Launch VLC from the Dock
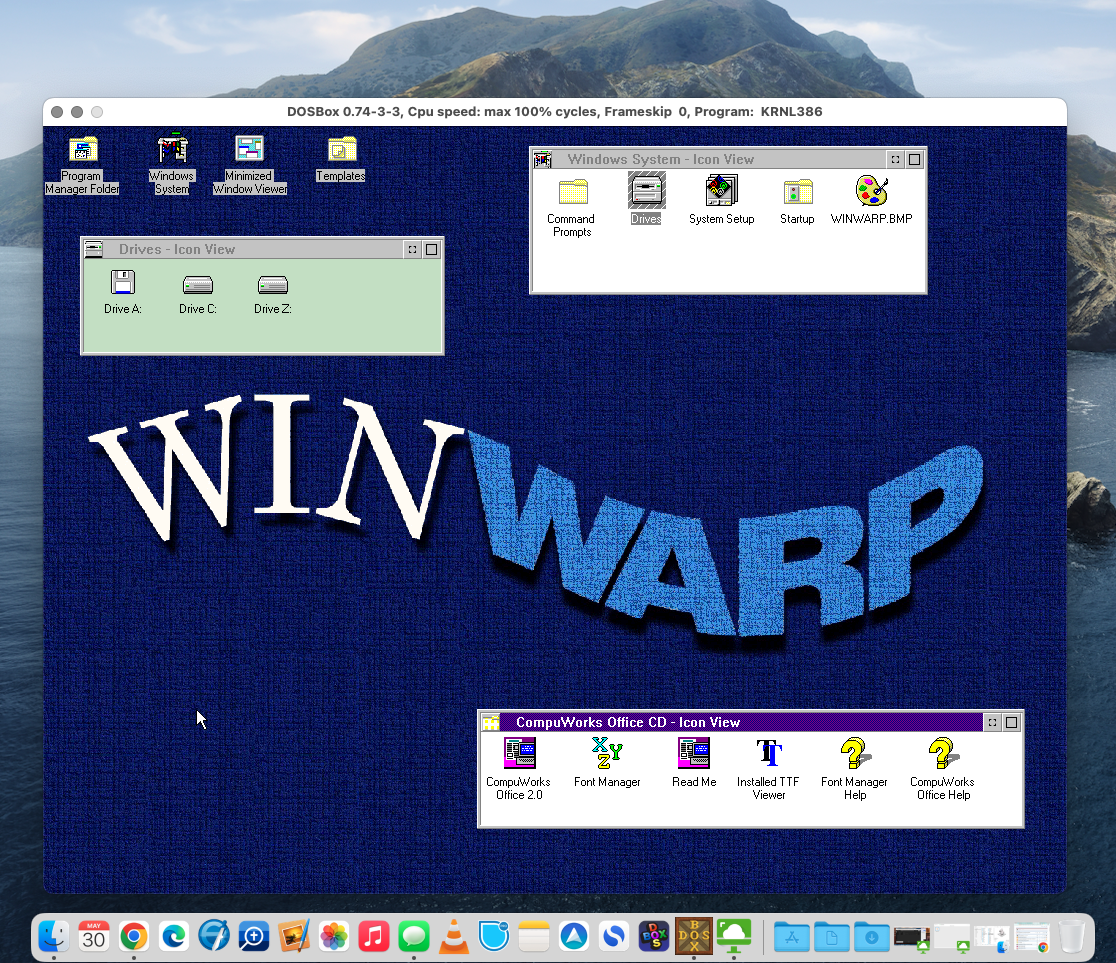 pos(453,935)
